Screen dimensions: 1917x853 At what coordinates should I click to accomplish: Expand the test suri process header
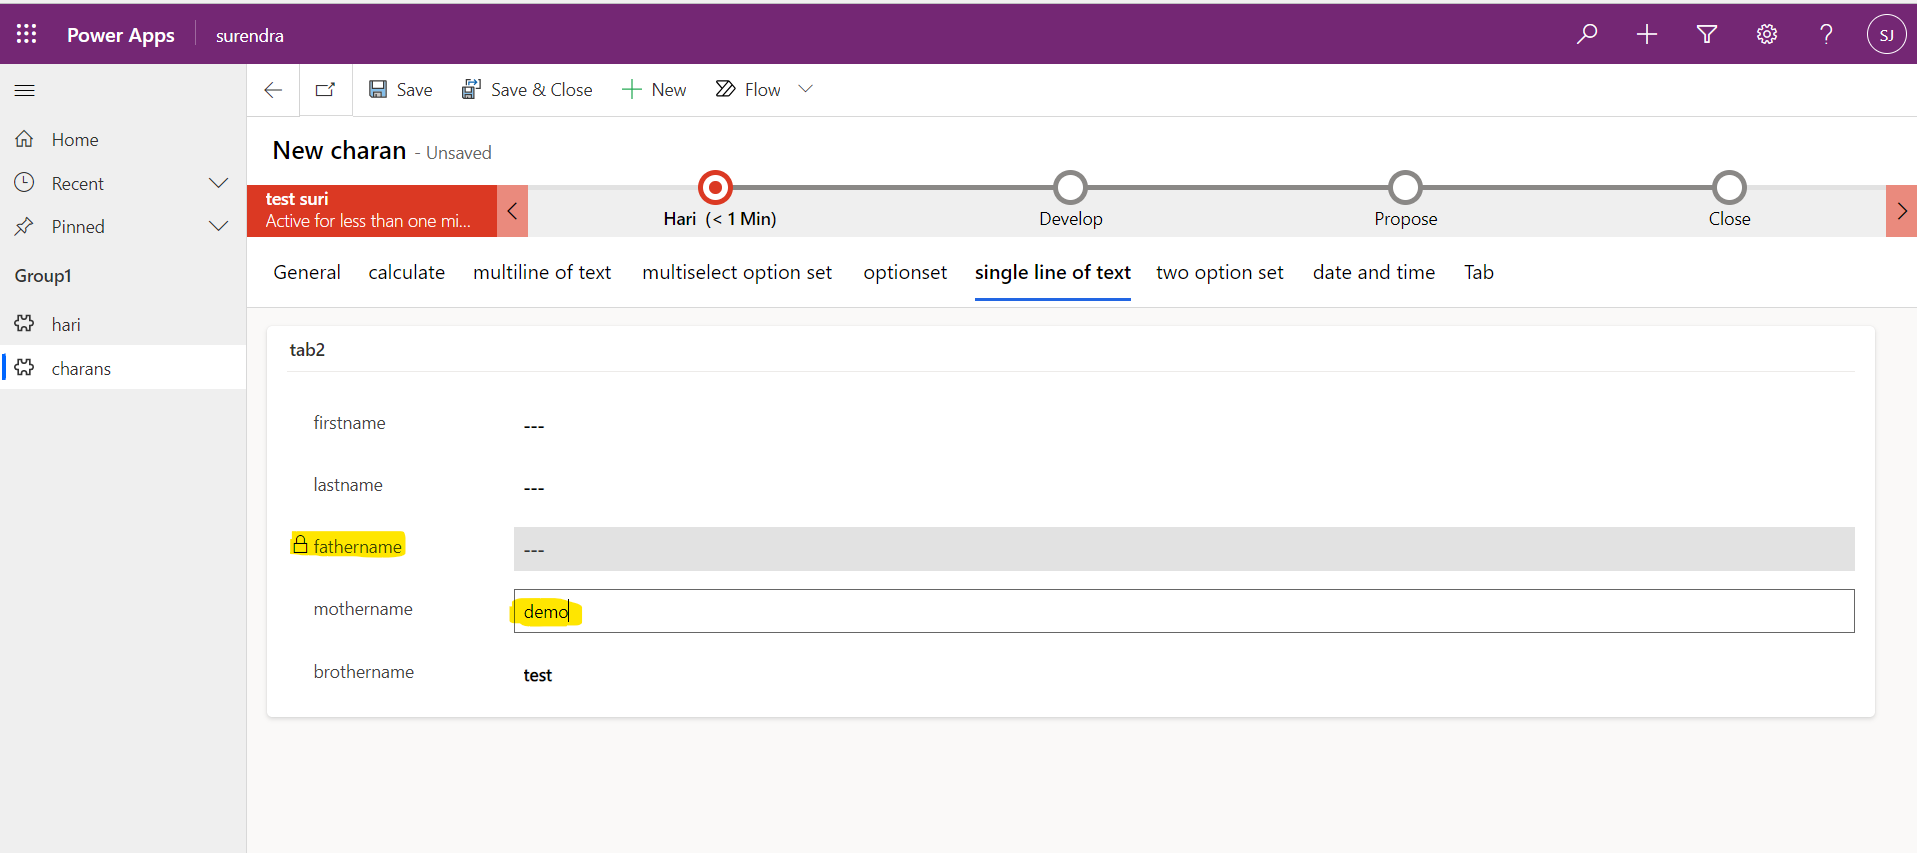[372, 211]
